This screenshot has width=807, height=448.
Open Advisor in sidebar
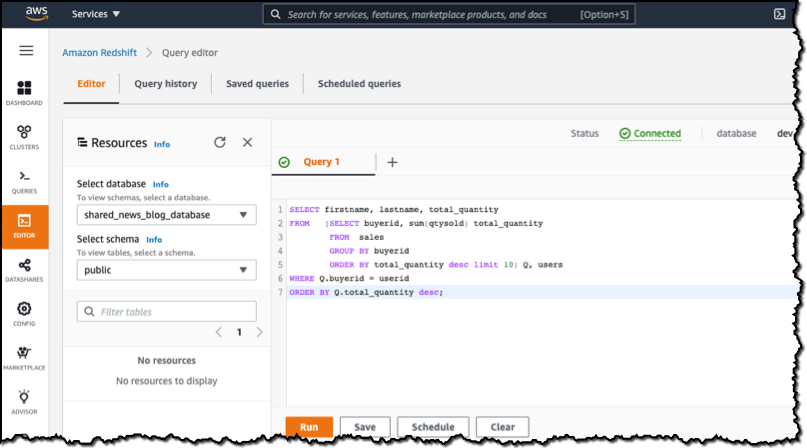[x=24, y=403]
